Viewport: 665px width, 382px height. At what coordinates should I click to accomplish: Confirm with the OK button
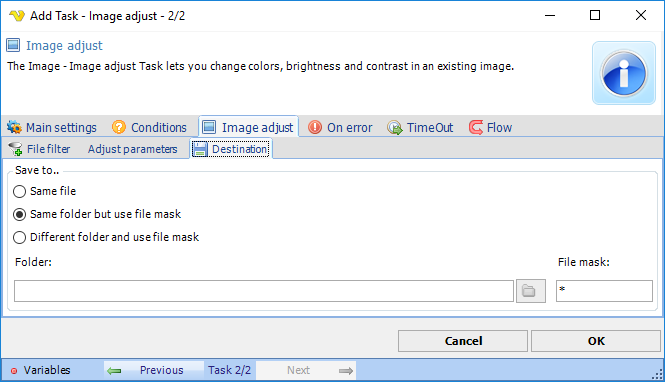pyautogui.click(x=596, y=341)
